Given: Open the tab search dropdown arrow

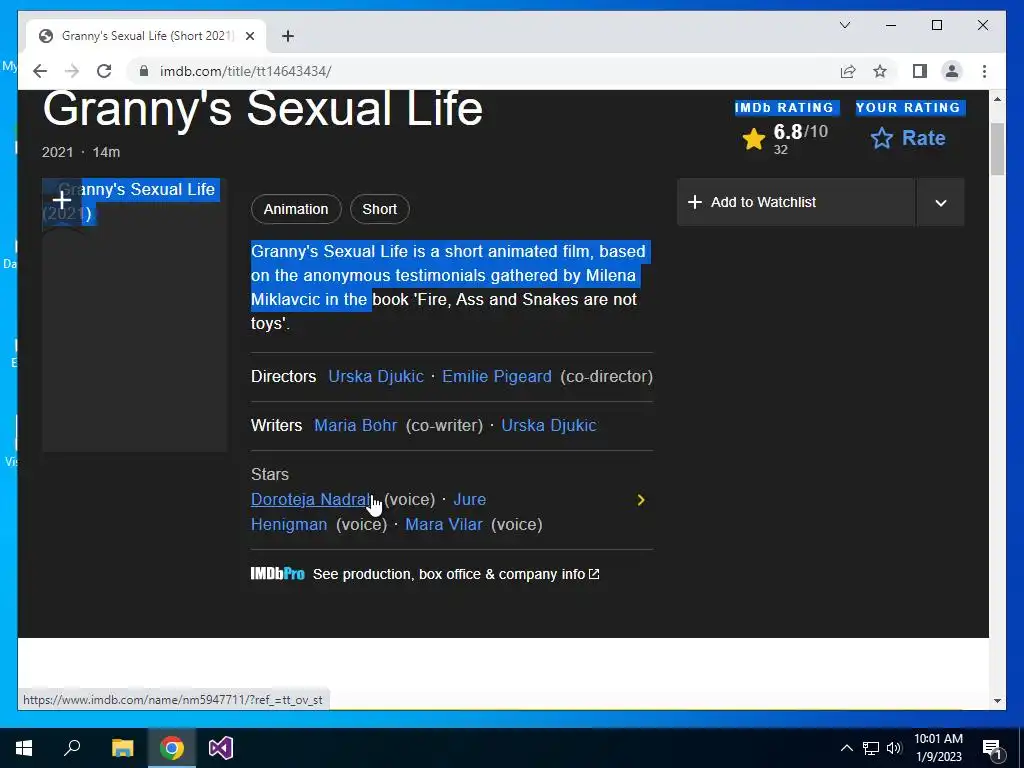Looking at the screenshot, I should pos(844,25).
